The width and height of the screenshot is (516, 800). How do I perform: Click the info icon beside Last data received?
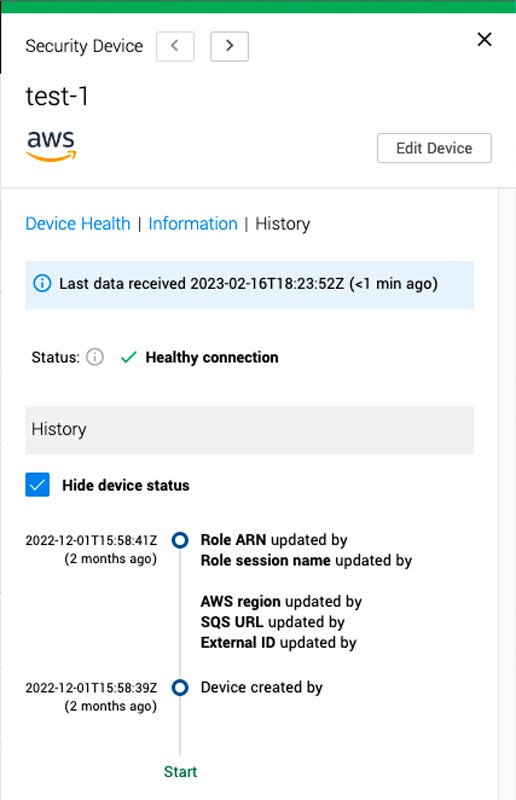tap(42, 283)
